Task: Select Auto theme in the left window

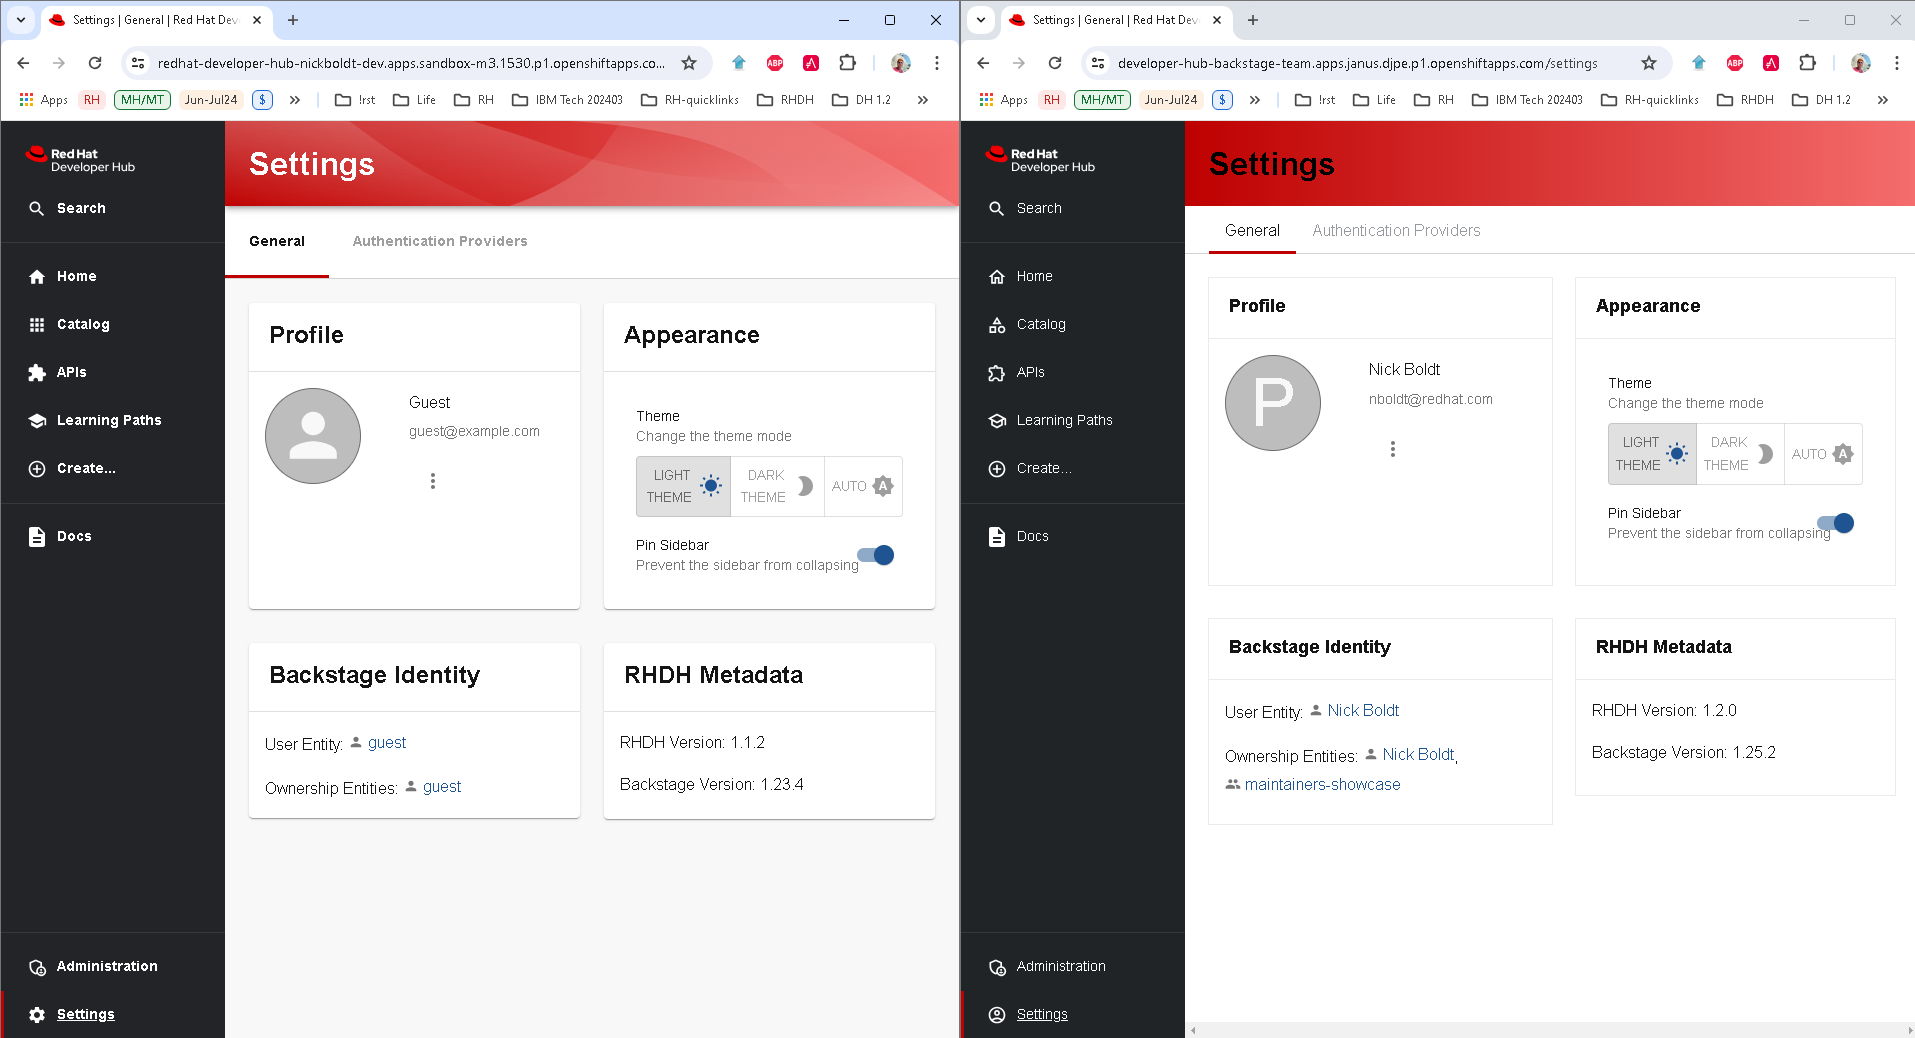Action: [863, 486]
